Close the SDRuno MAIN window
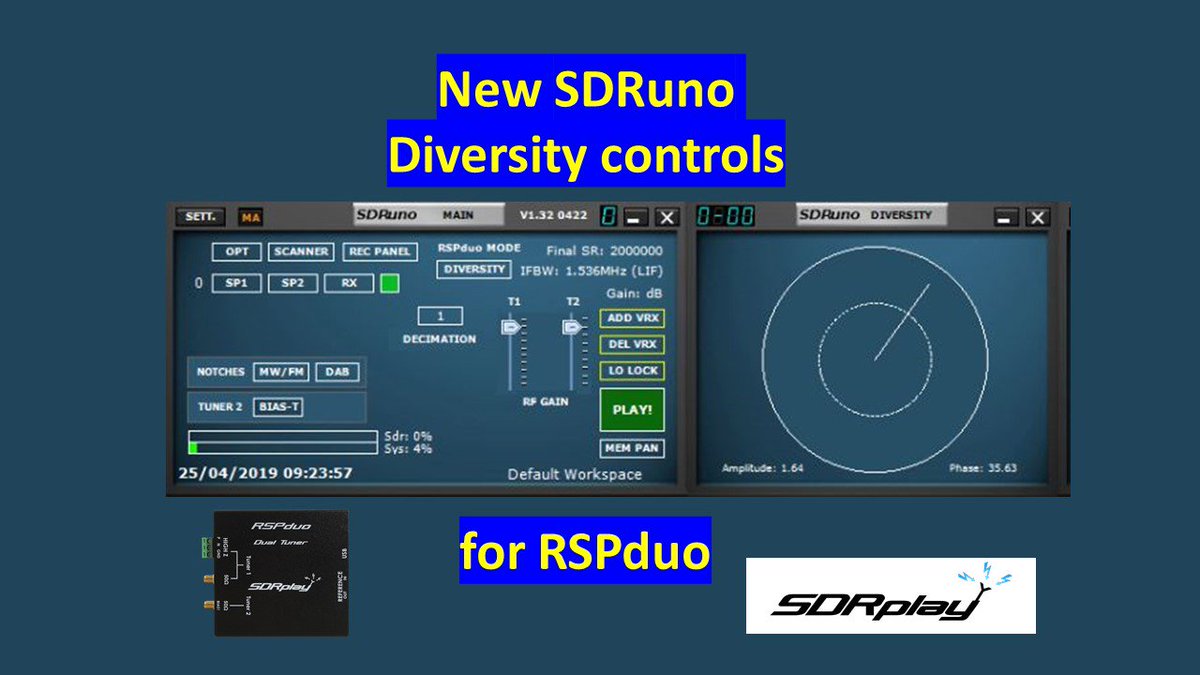 coord(667,217)
